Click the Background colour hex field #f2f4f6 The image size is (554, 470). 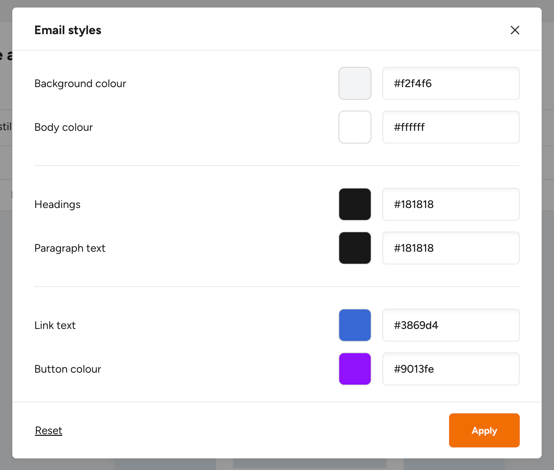[451, 83]
